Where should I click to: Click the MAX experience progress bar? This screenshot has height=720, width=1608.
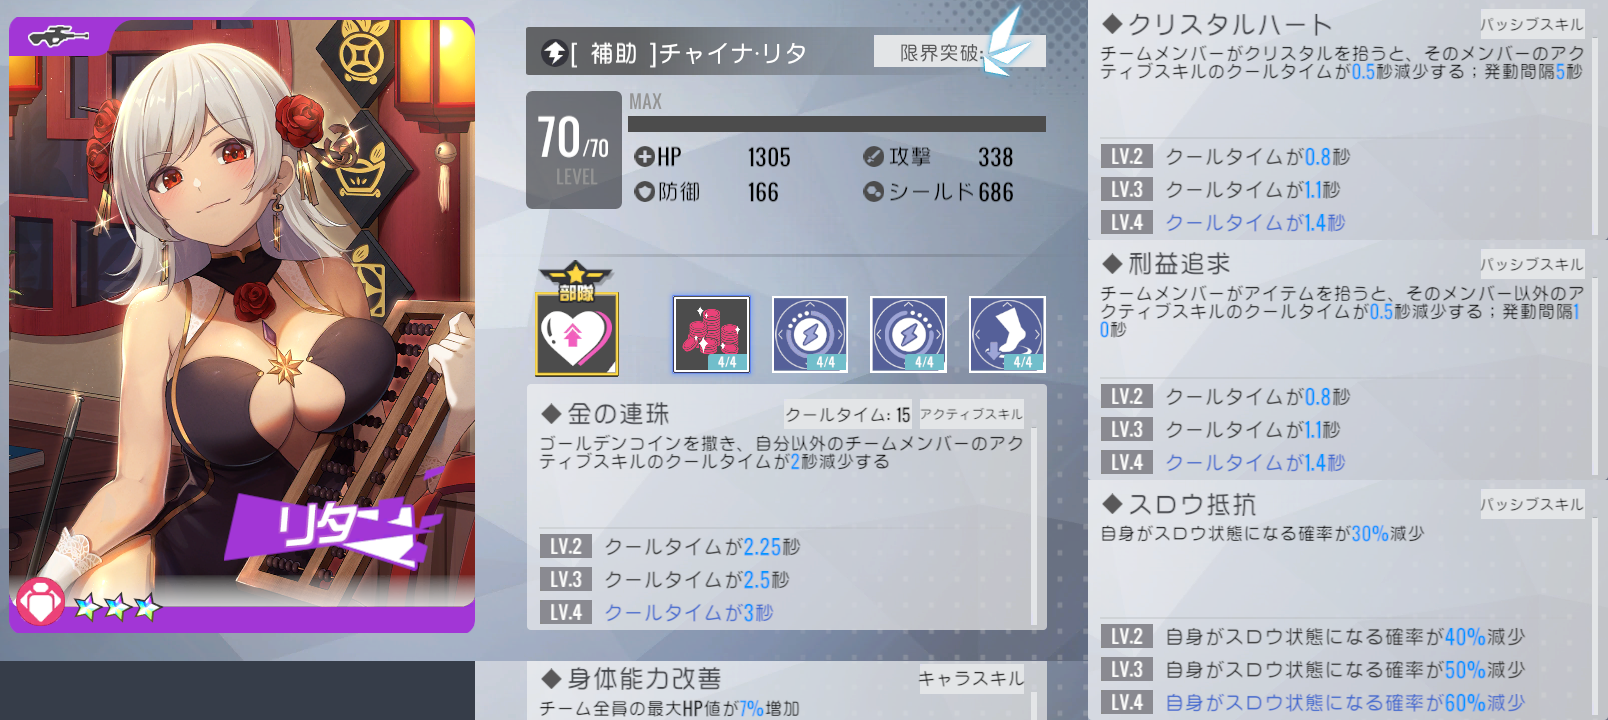click(837, 124)
